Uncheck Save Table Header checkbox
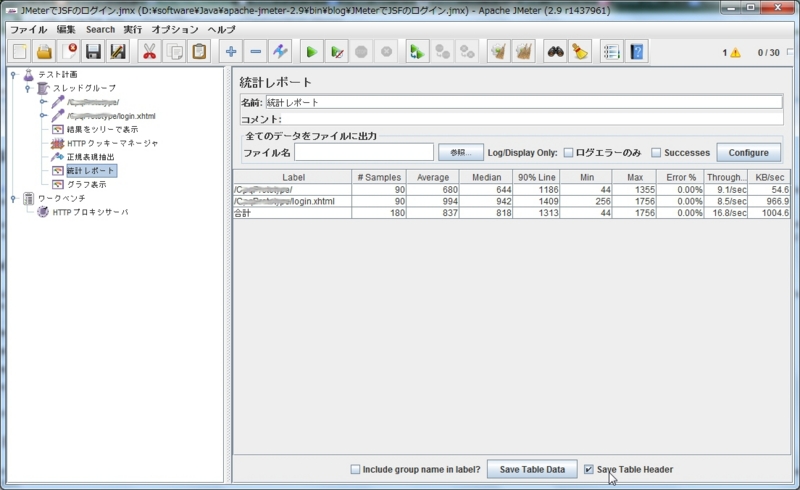 tap(588, 469)
